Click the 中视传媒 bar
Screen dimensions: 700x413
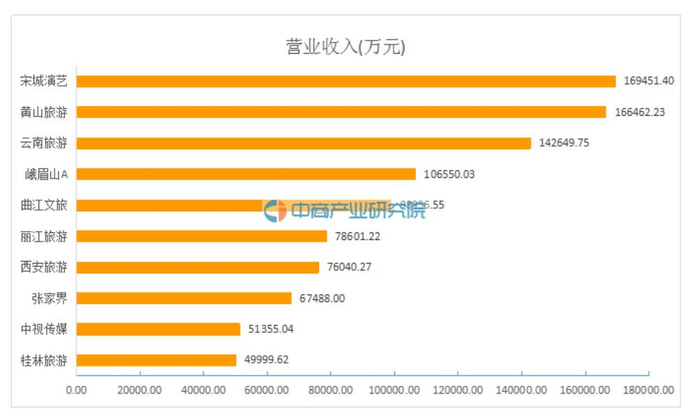coord(158,329)
